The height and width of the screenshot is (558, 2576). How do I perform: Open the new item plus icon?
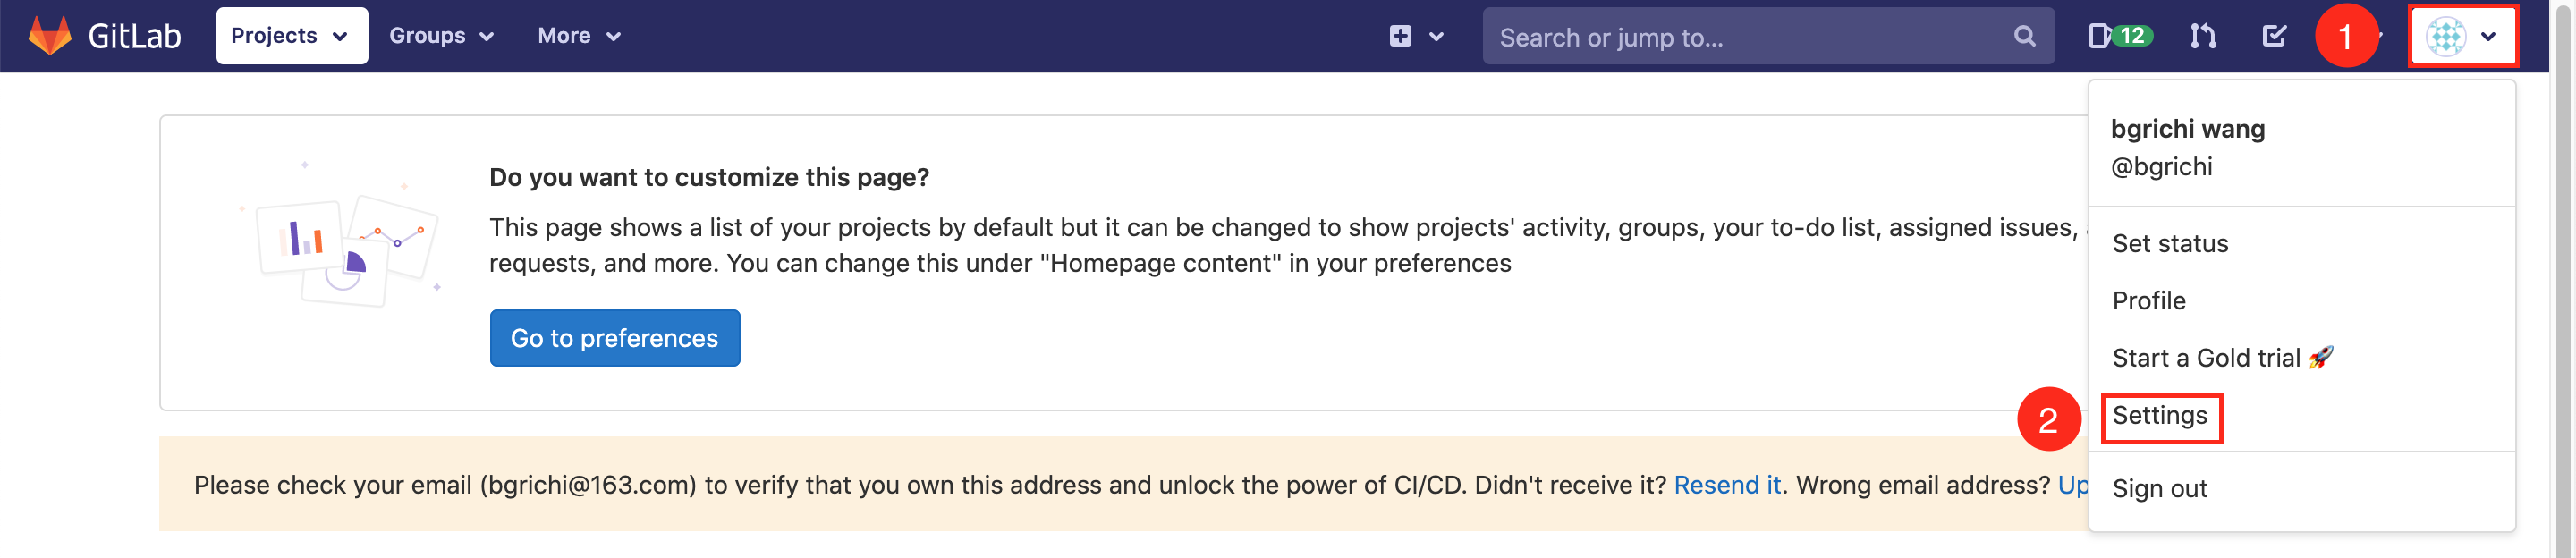click(1400, 36)
